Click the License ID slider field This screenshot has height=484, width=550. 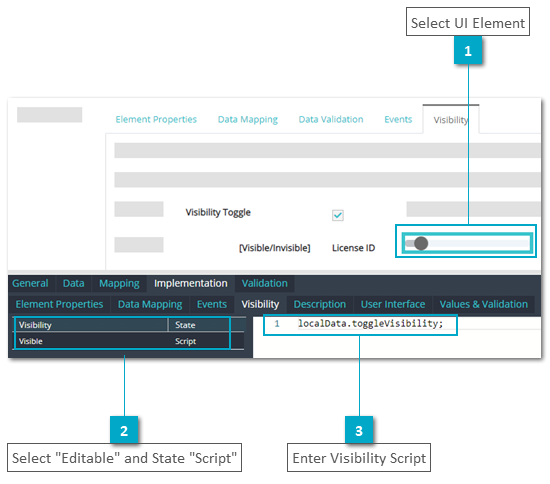coord(467,243)
